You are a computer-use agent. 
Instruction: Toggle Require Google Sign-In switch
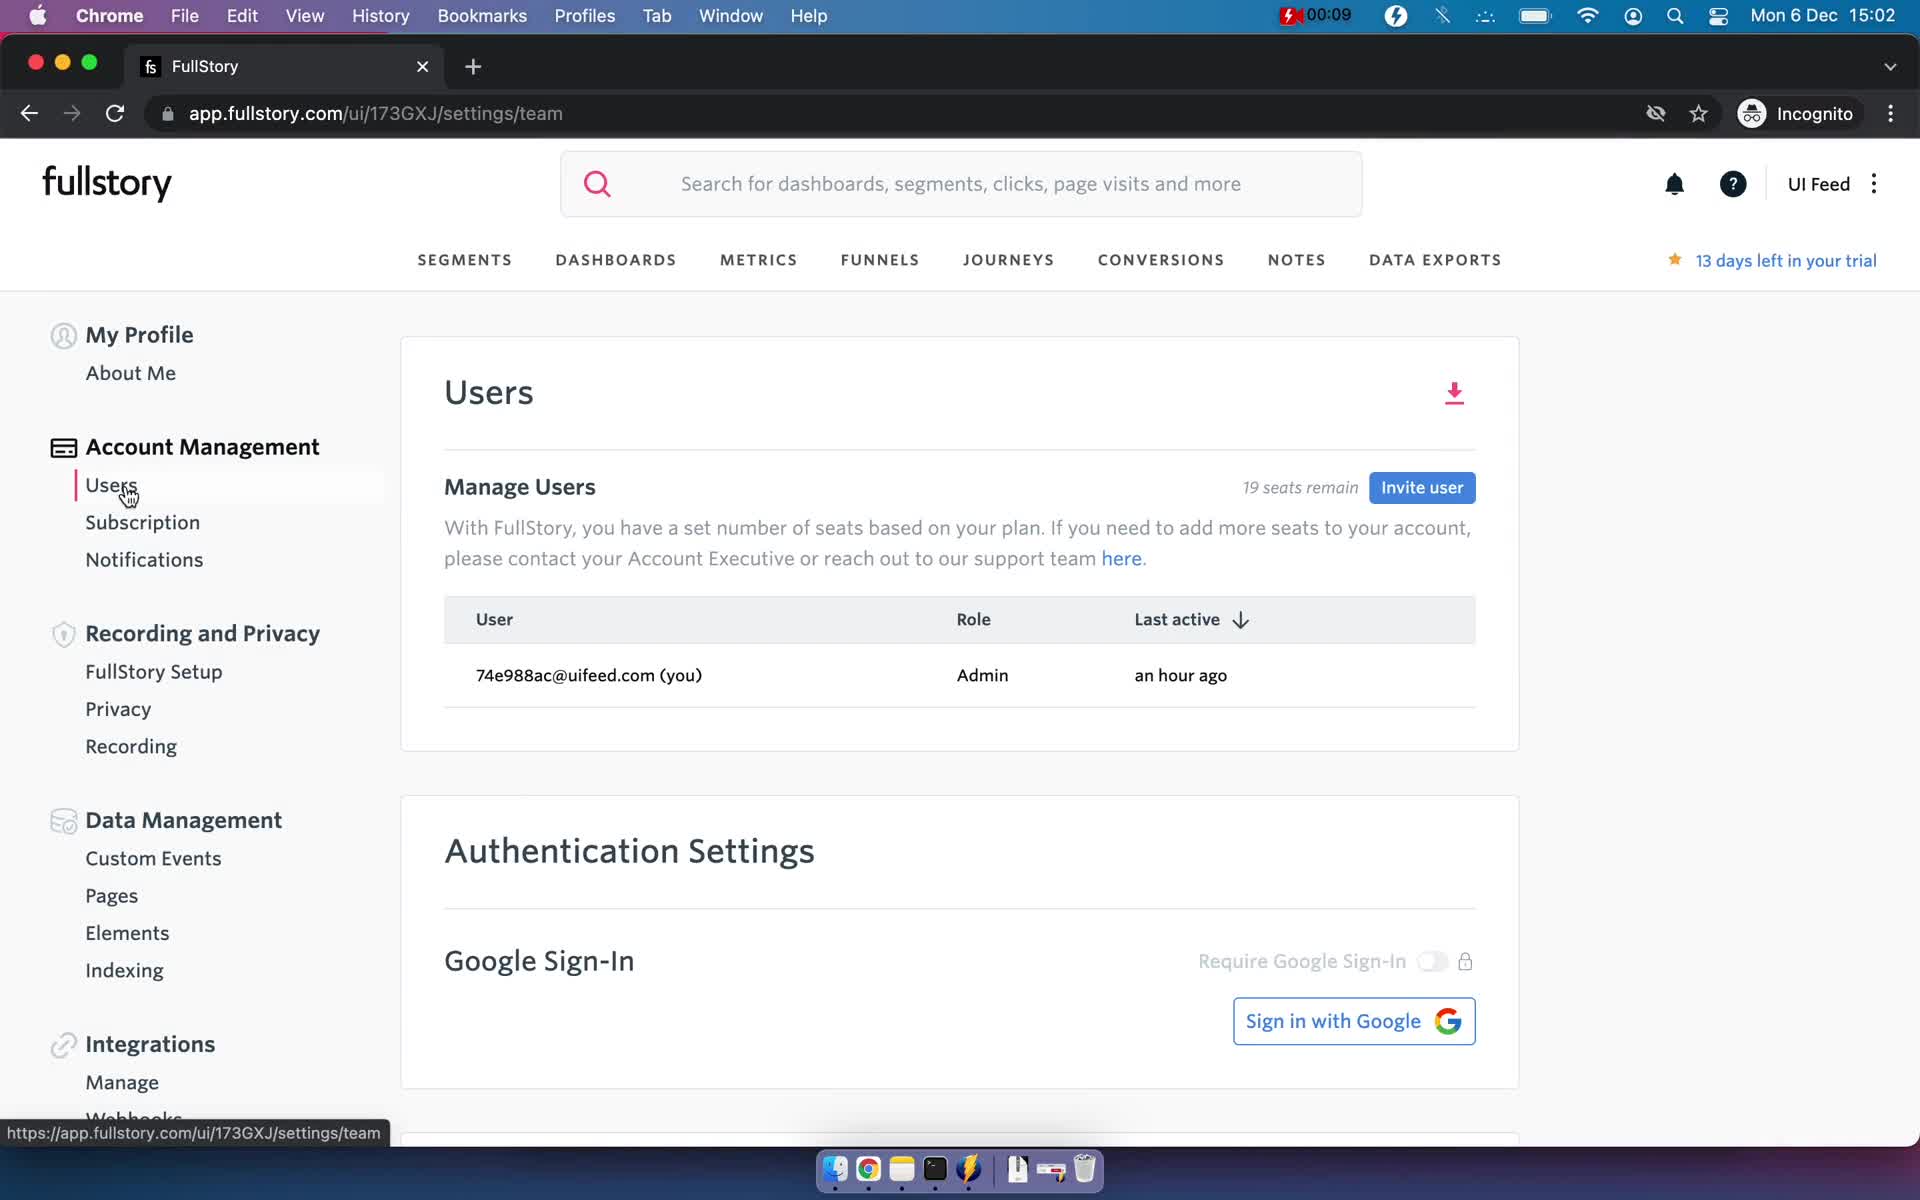click(1432, 961)
